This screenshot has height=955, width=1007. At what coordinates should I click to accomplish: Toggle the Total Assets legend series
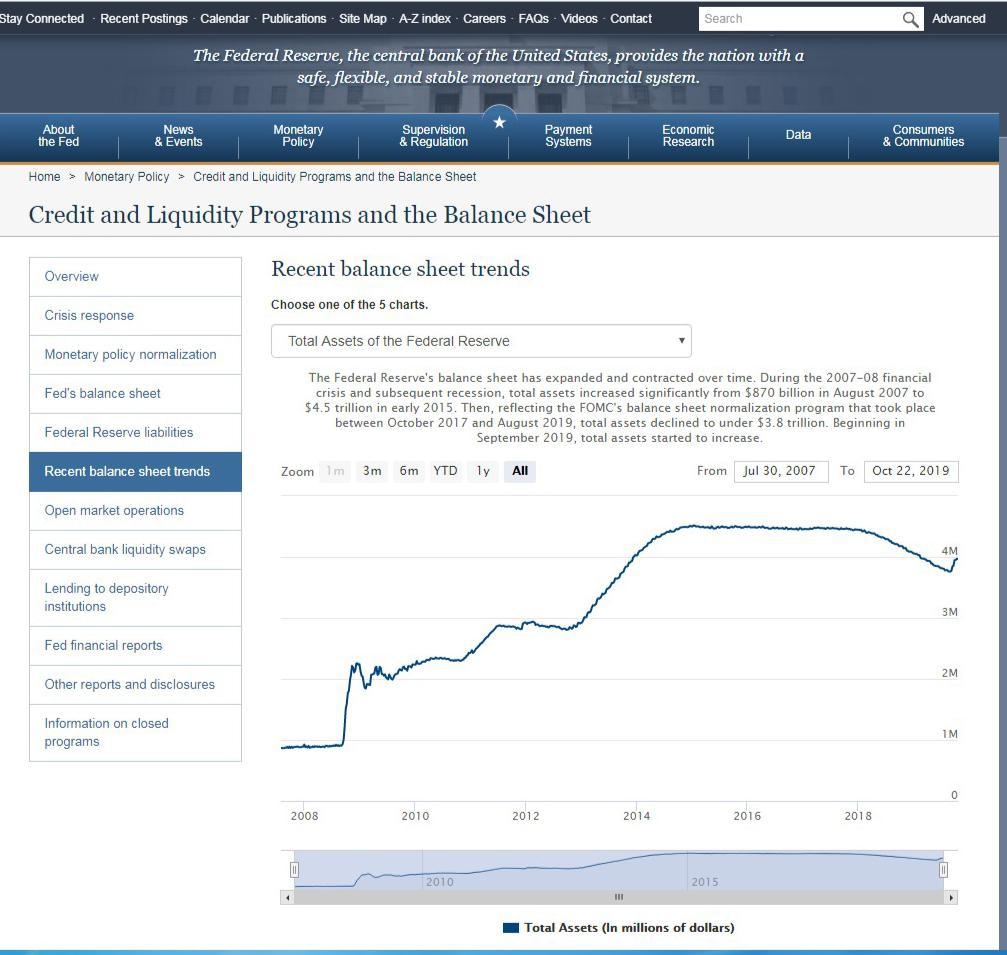point(618,927)
